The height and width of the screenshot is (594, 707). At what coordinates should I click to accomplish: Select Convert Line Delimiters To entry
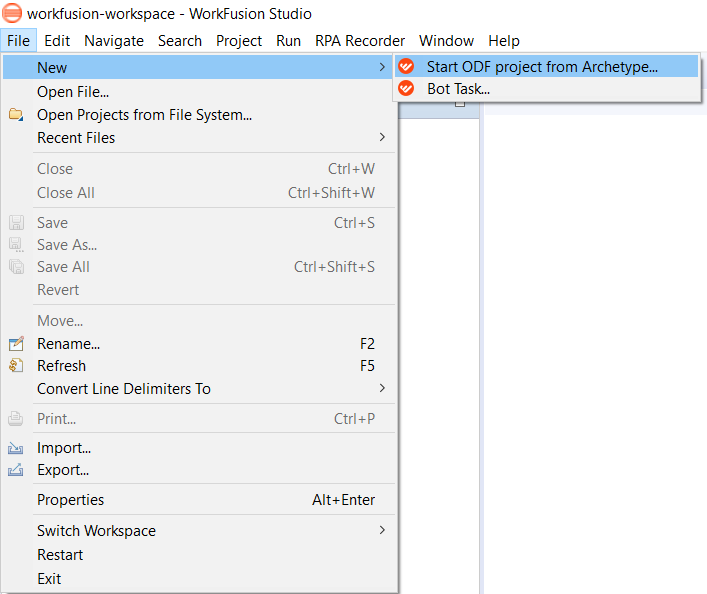coord(198,388)
